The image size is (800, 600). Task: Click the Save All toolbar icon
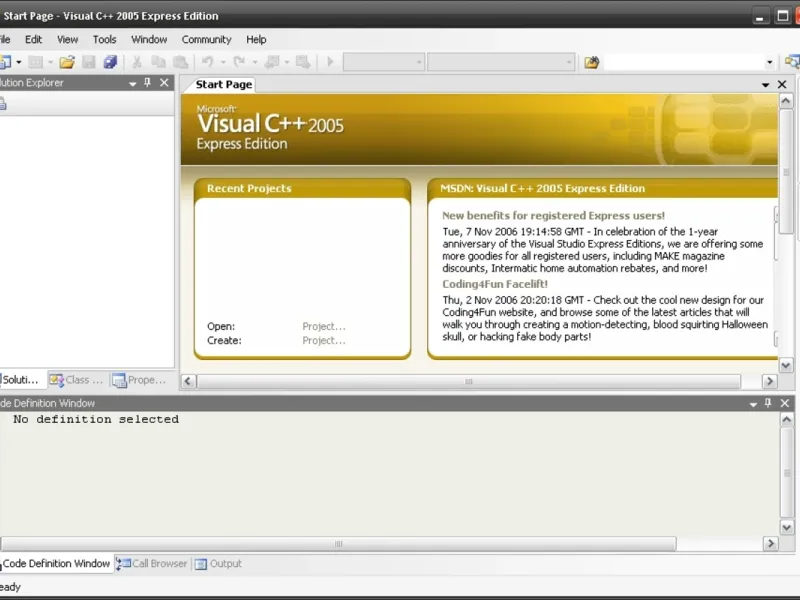pyautogui.click(x=110, y=62)
